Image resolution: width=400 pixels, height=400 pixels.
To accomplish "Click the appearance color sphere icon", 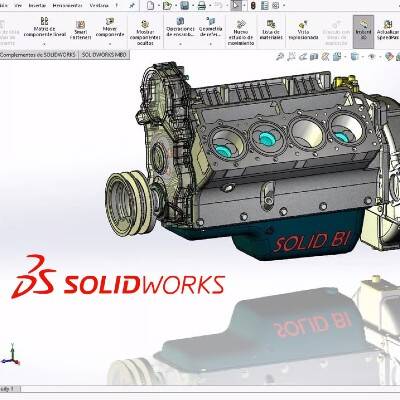I will click(389, 57).
